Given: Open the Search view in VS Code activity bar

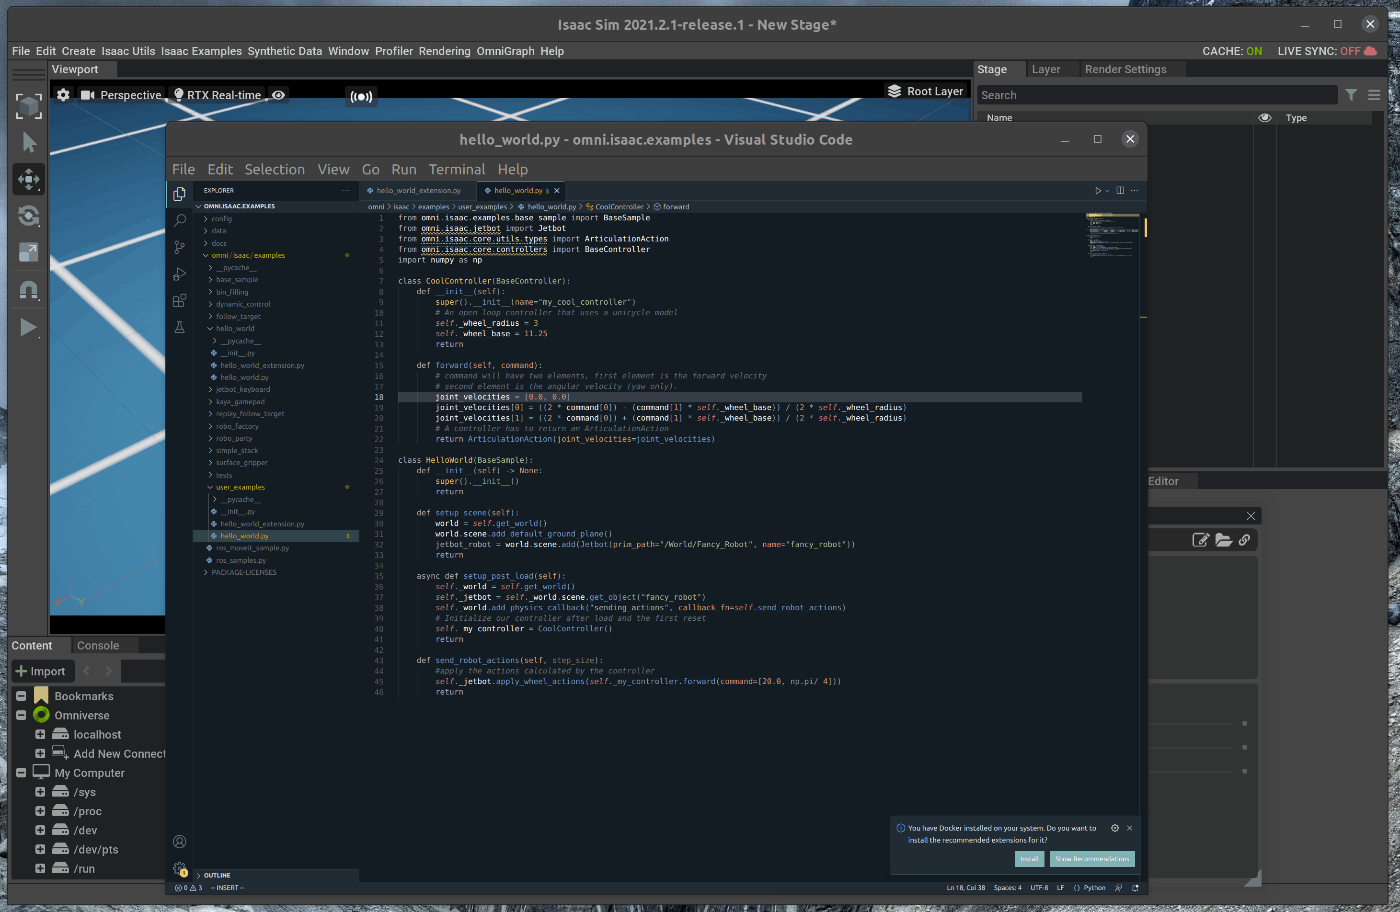Looking at the screenshot, I should [x=179, y=220].
